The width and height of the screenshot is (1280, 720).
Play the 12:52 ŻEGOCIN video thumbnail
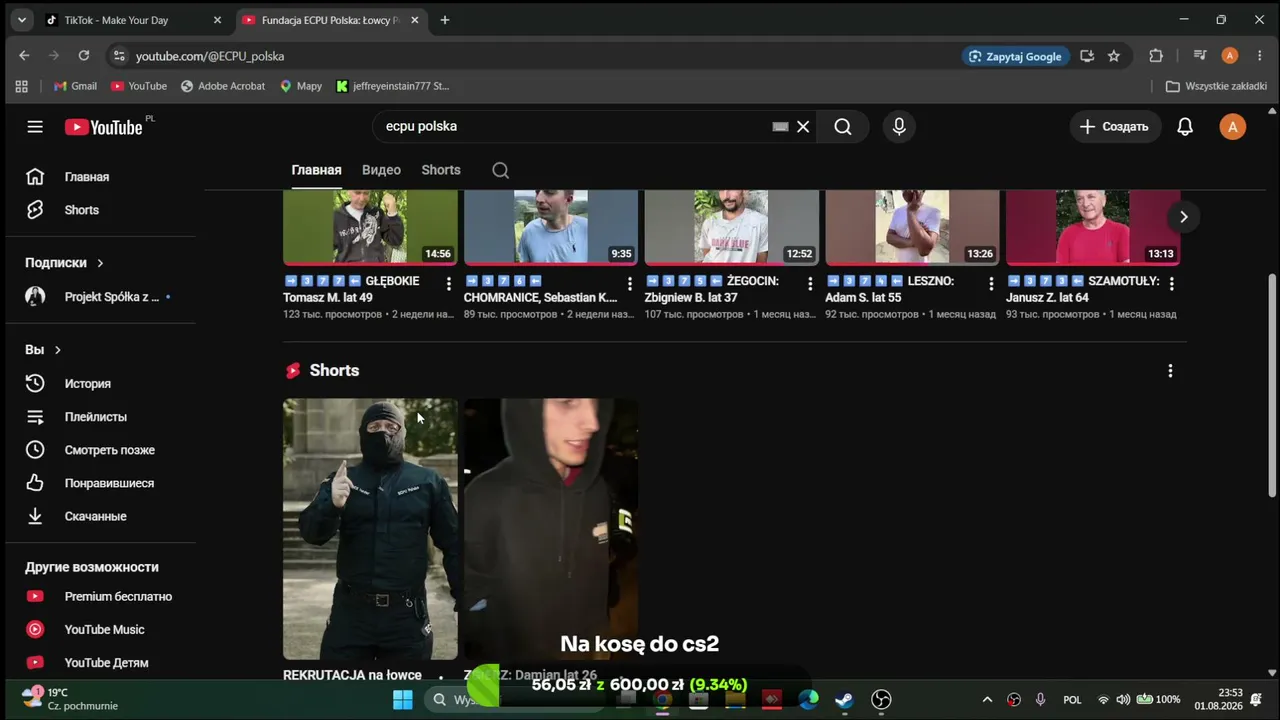(x=731, y=227)
